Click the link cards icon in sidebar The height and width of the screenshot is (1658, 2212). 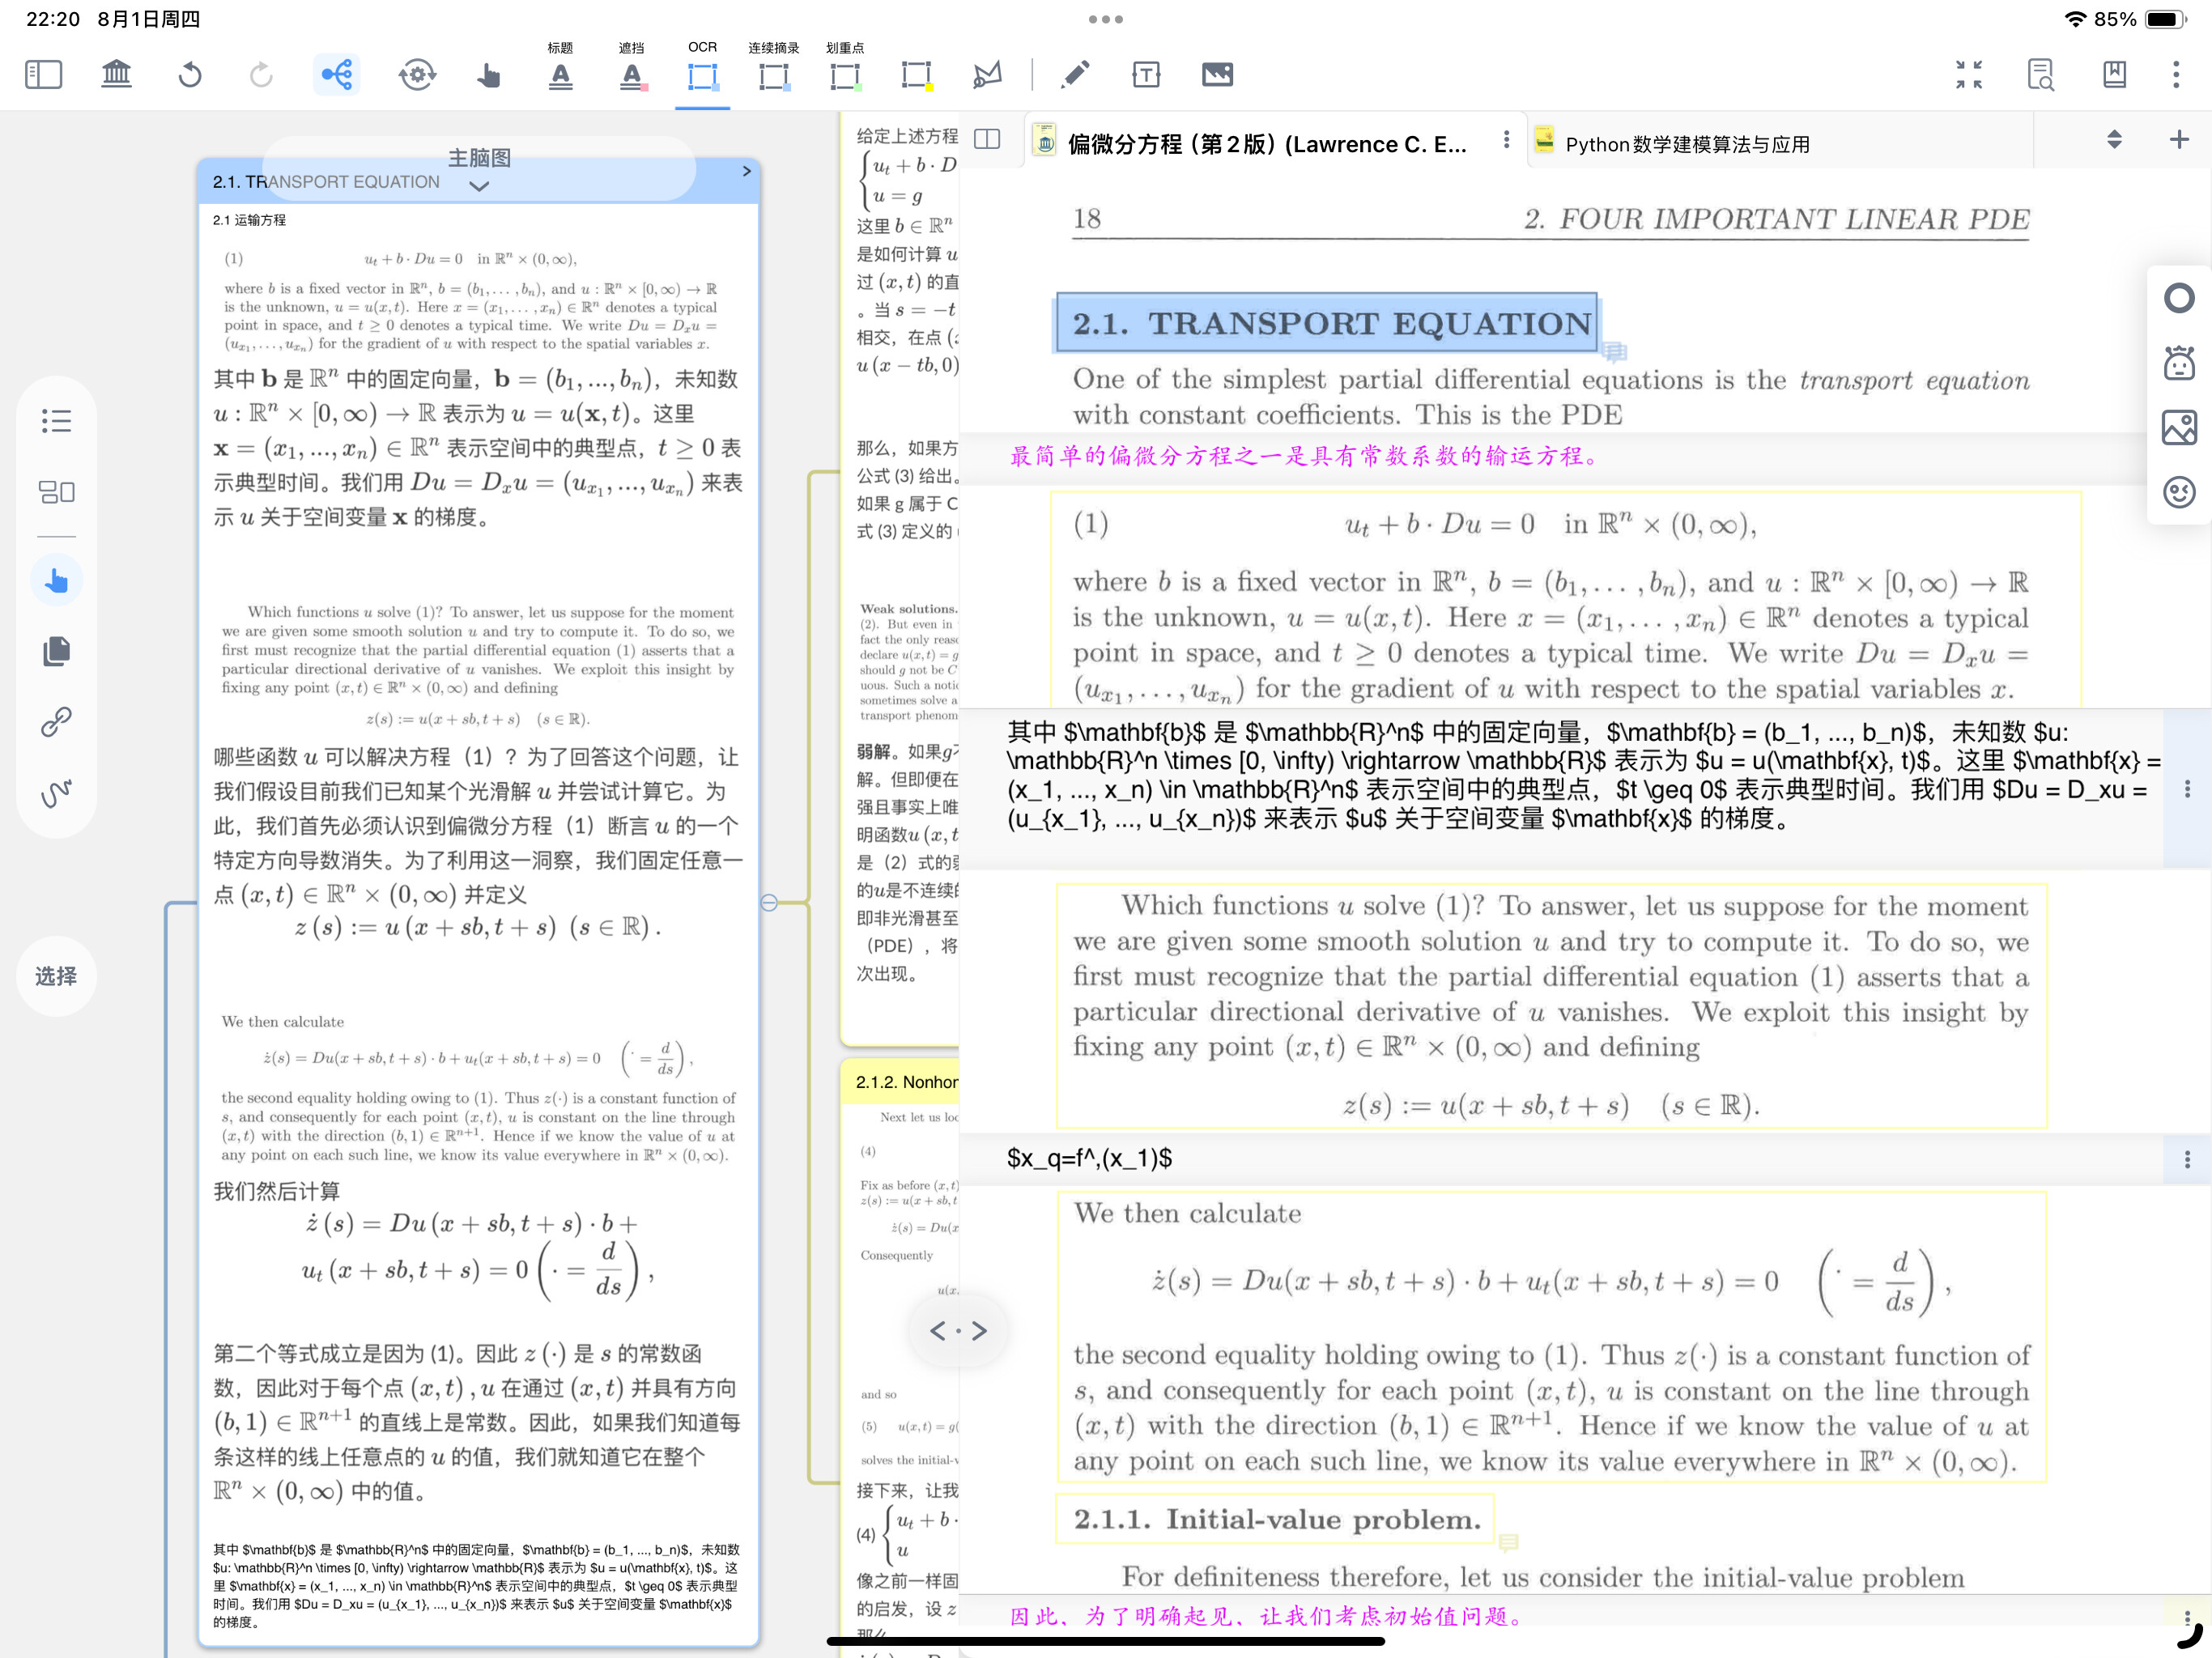pyautogui.click(x=56, y=722)
